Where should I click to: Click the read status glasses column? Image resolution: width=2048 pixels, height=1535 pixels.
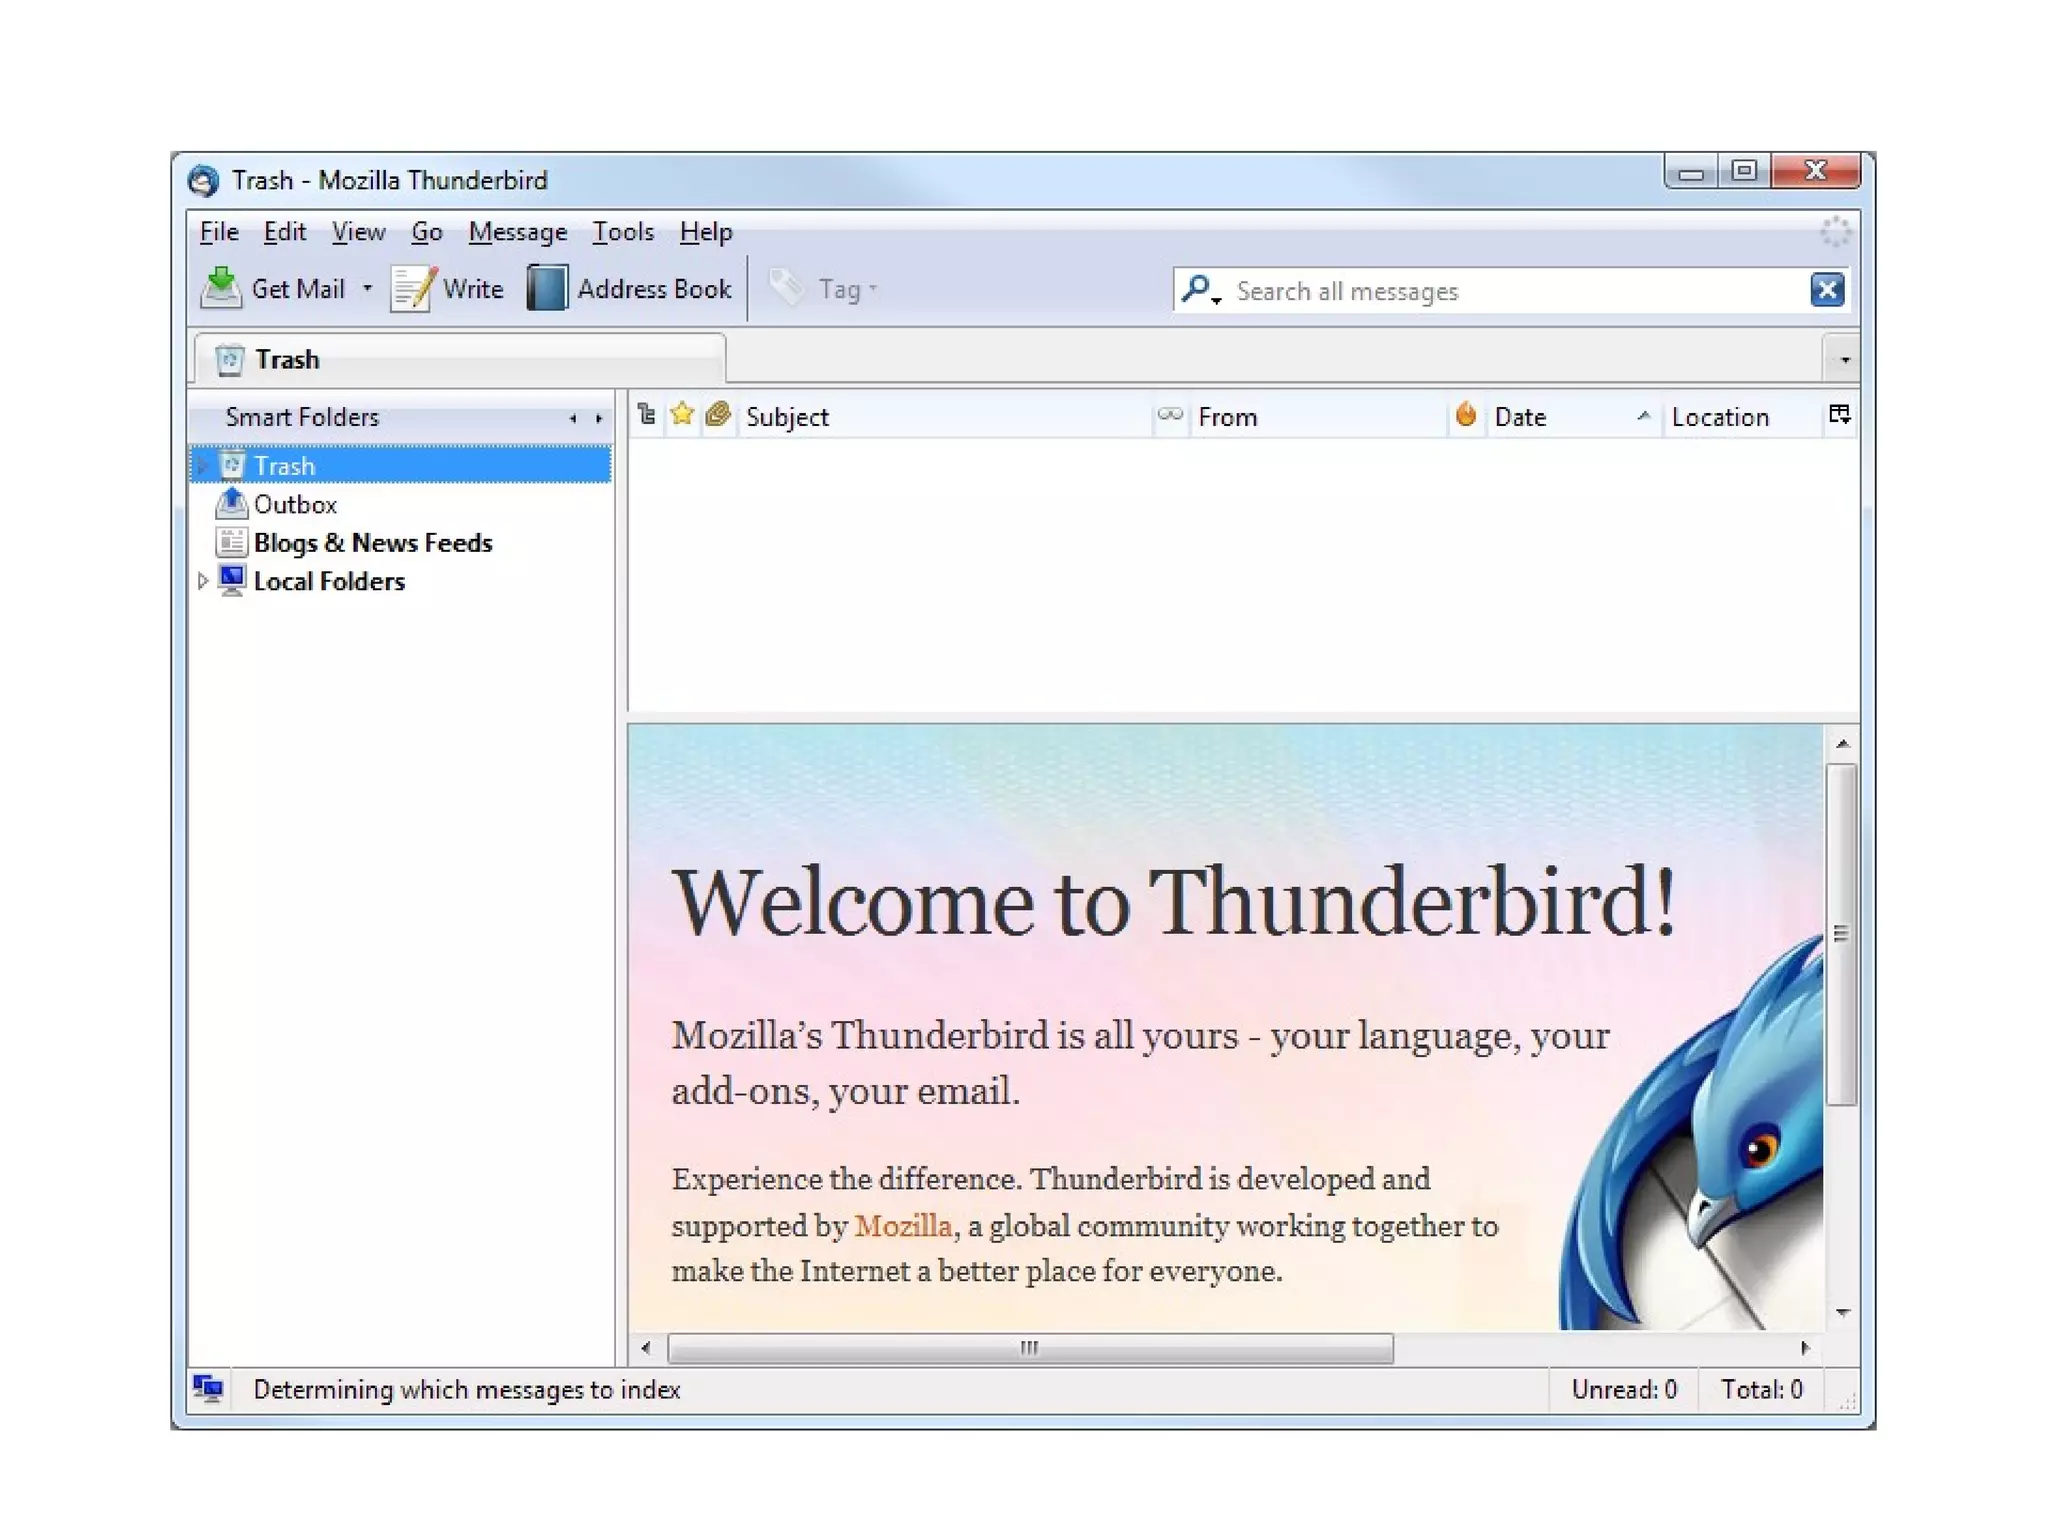[1169, 415]
